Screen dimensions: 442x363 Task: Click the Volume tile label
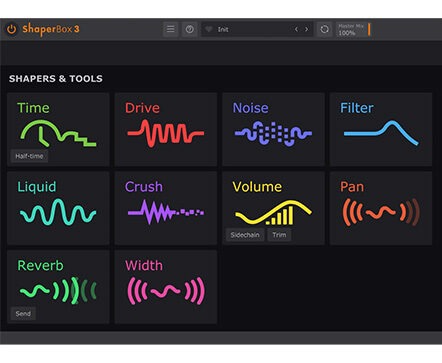[x=257, y=187]
